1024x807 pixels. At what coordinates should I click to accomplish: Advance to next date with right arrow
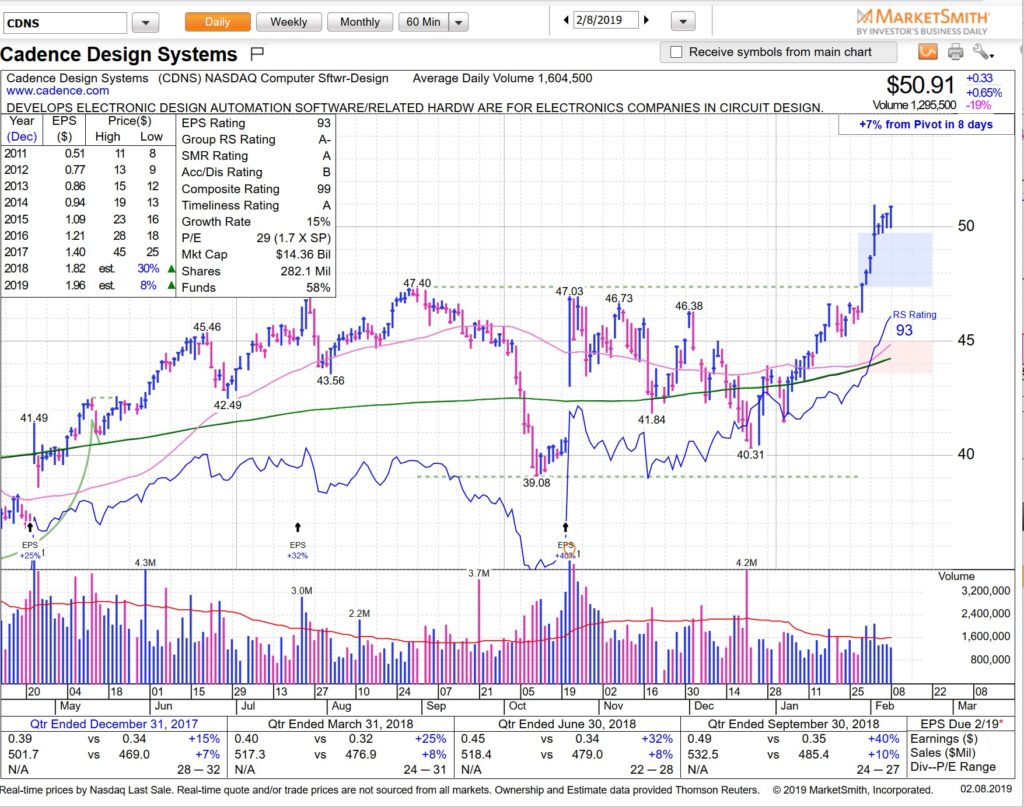pyautogui.click(x=647, y=20)
